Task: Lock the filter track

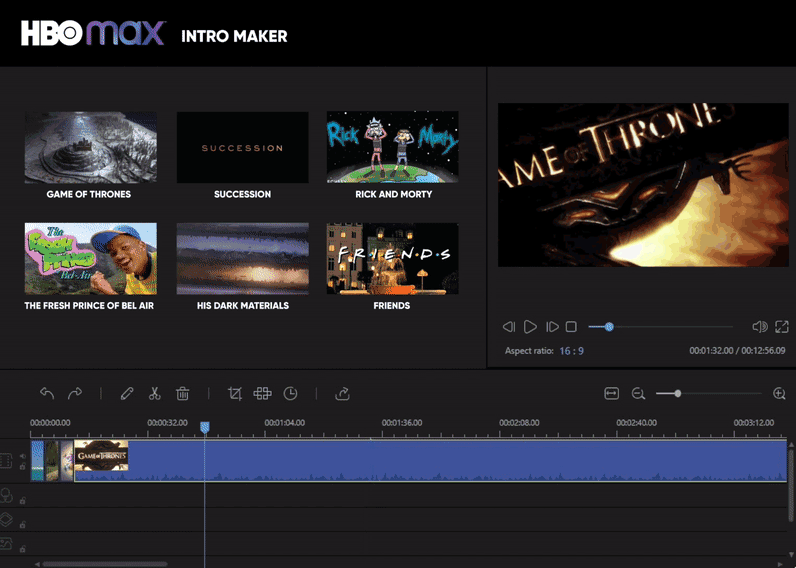Action: point(22,500)
